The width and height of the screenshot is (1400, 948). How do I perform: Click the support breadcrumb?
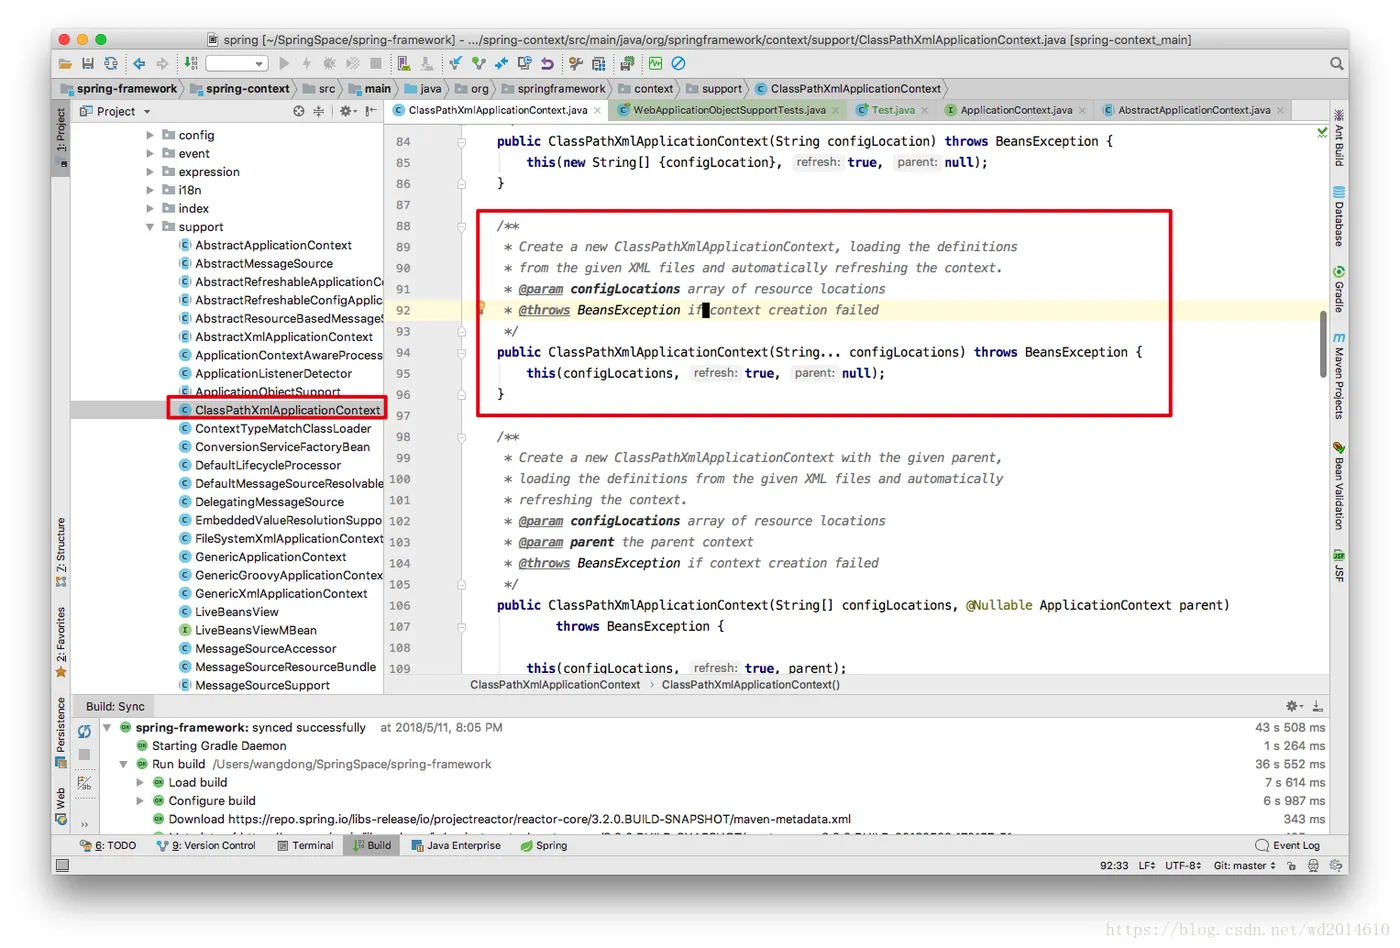click(x=714, y=89)
